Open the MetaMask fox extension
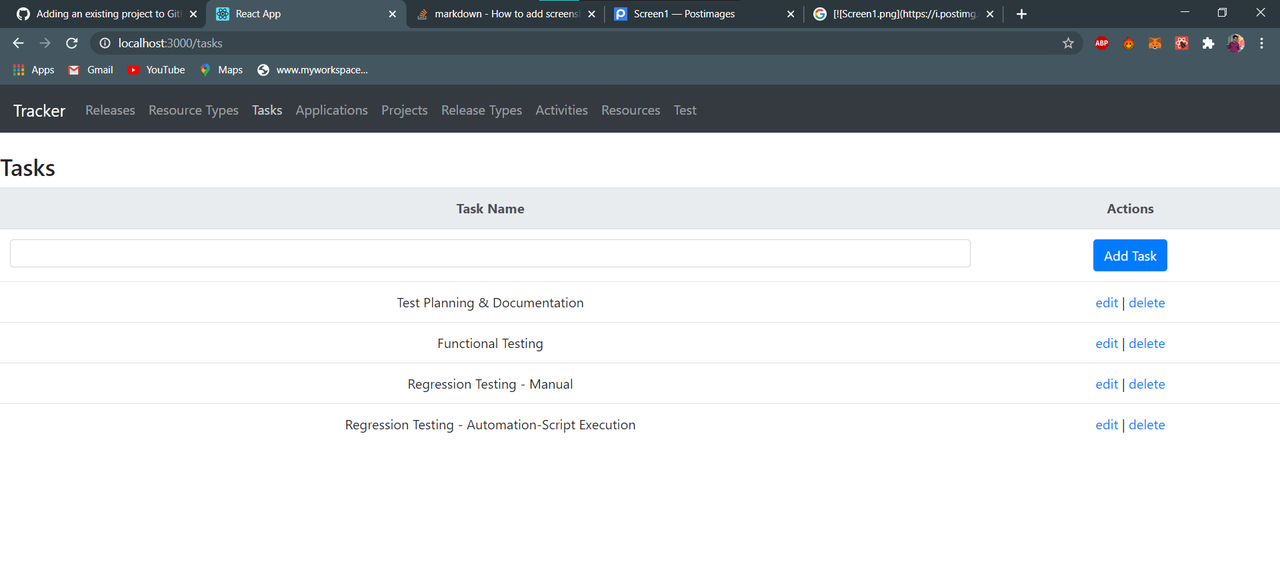The width and height of the screenshot is (1280, 578). (1154, 43)
